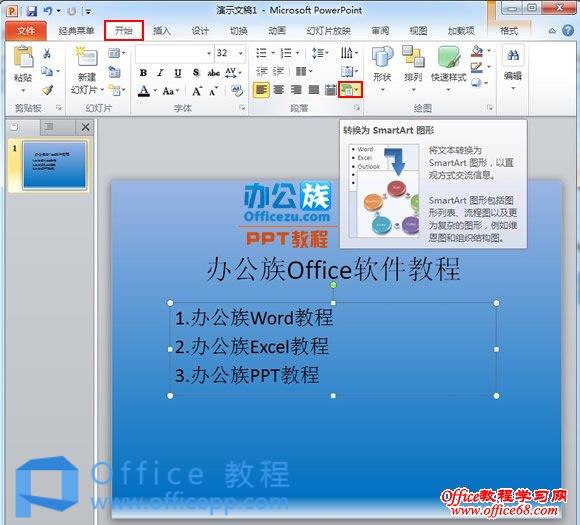Toggle Justify text alignment

[314, 90]
